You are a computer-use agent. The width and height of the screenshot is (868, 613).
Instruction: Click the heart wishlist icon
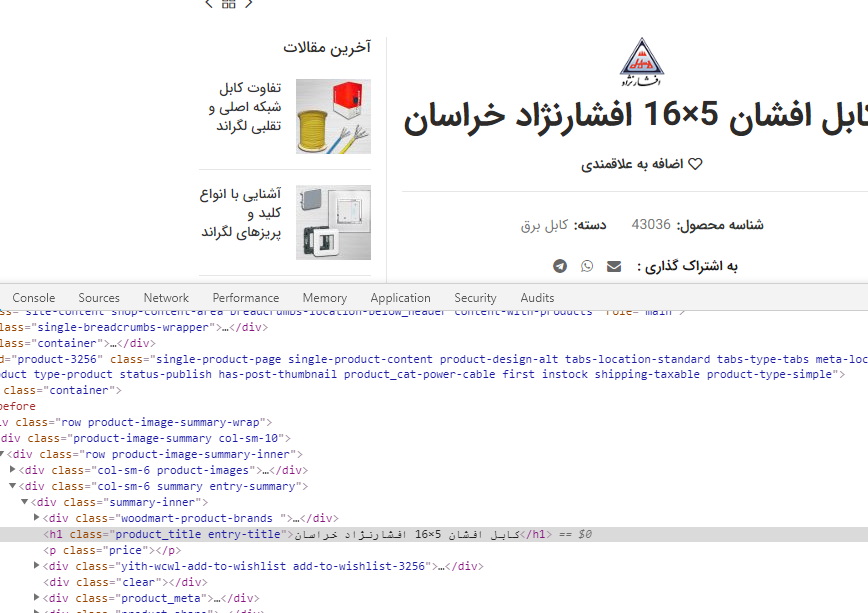click(695, 164)
